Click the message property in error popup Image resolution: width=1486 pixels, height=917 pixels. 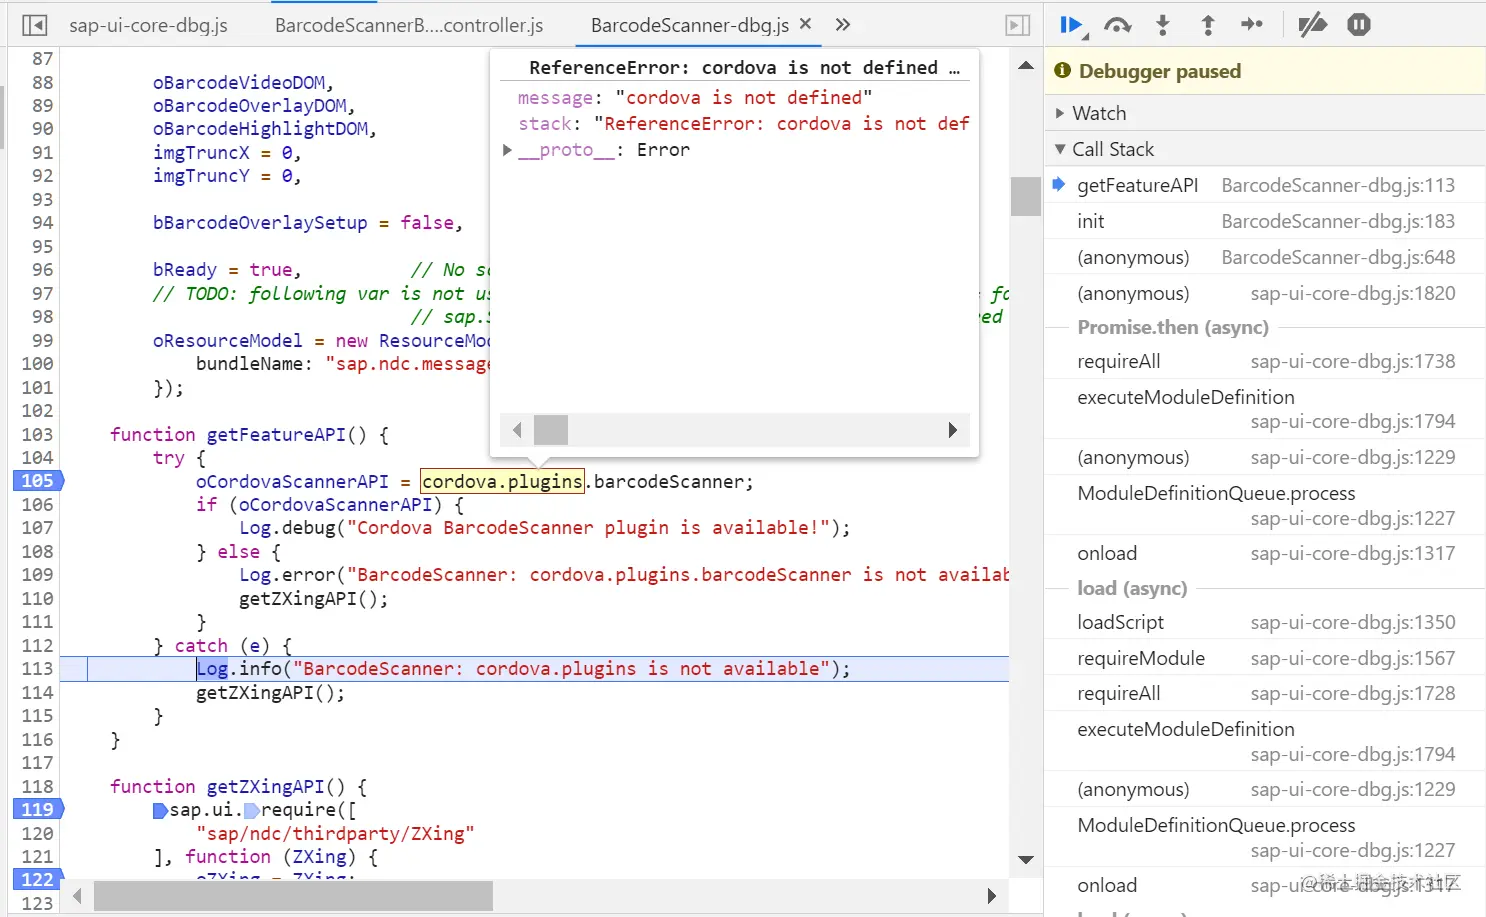(x=555, y=98)
